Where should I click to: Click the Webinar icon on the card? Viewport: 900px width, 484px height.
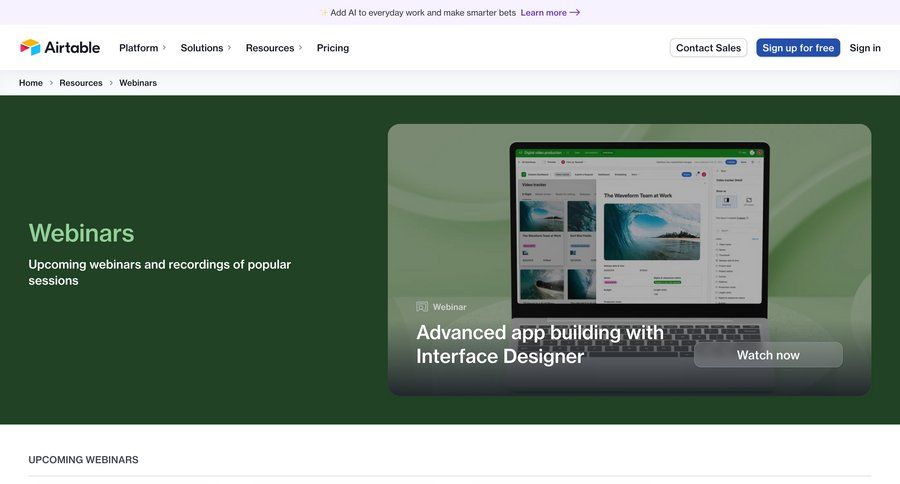click(x=422, y=307)
